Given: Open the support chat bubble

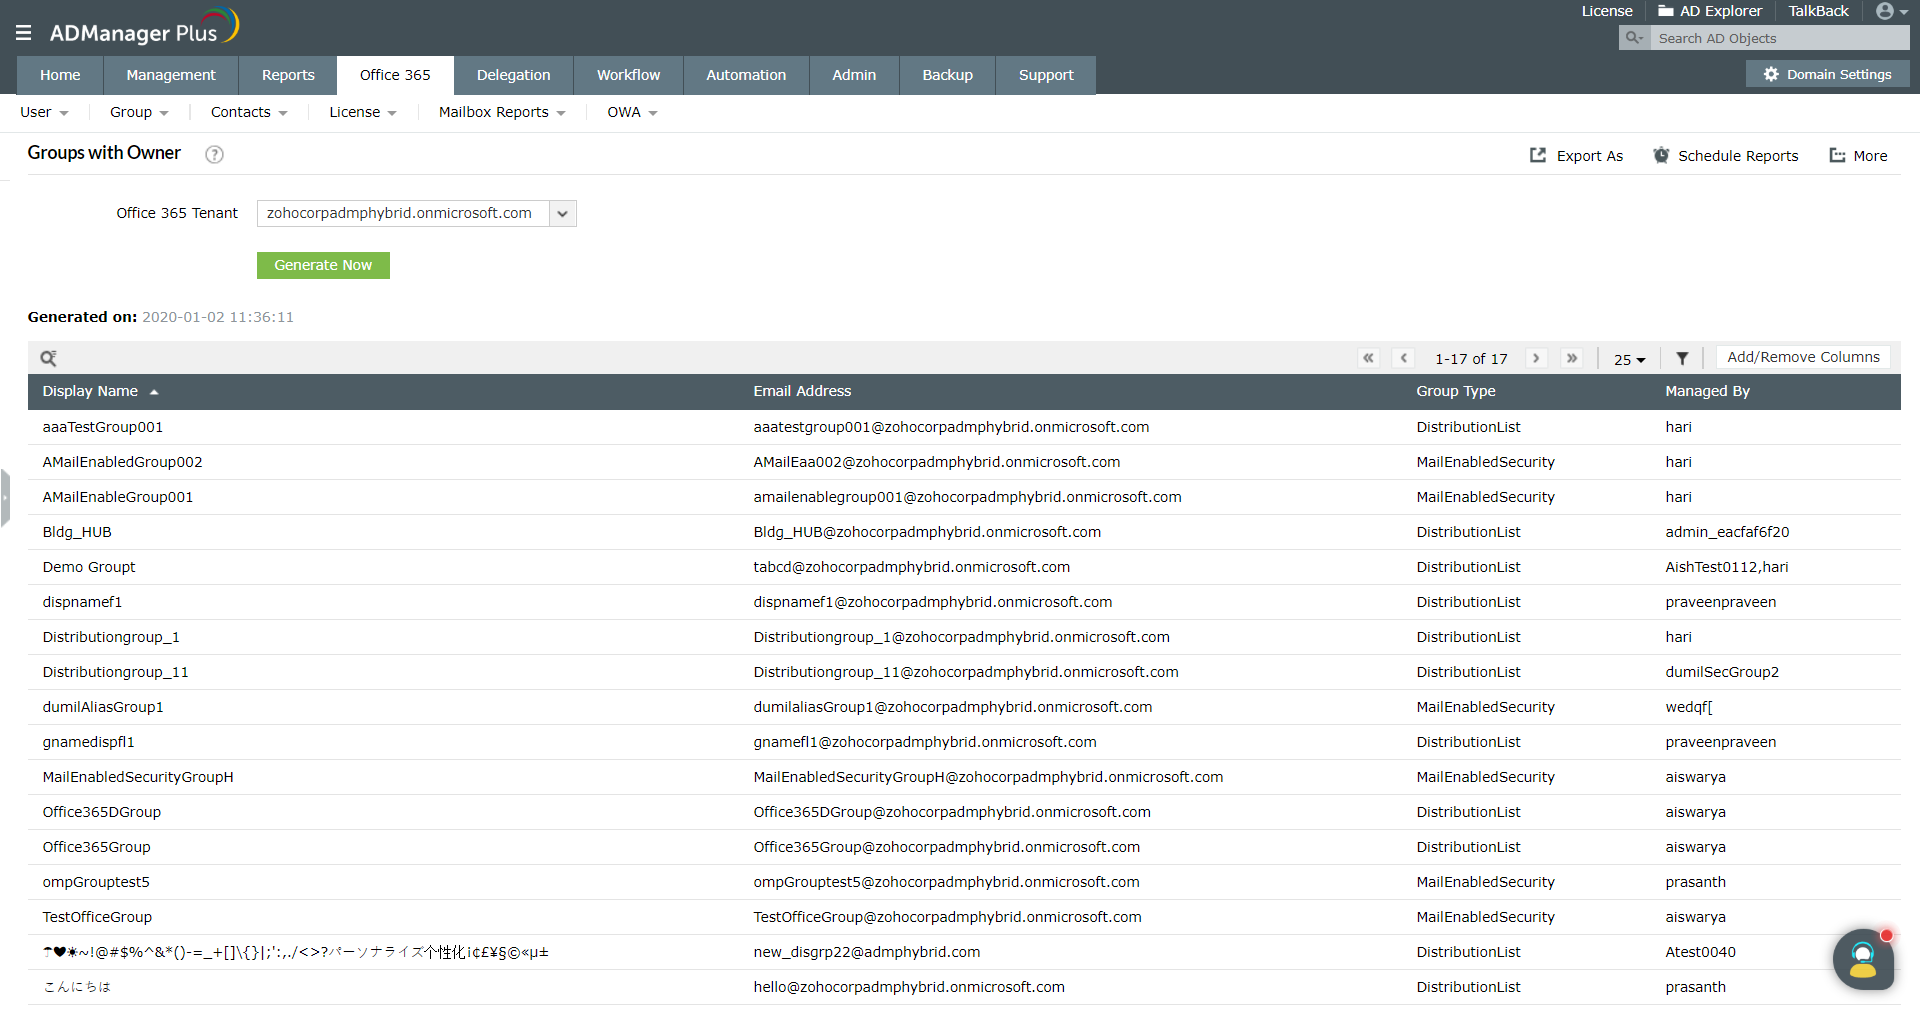Looking at the screenshot, I should coord(1862,959).
